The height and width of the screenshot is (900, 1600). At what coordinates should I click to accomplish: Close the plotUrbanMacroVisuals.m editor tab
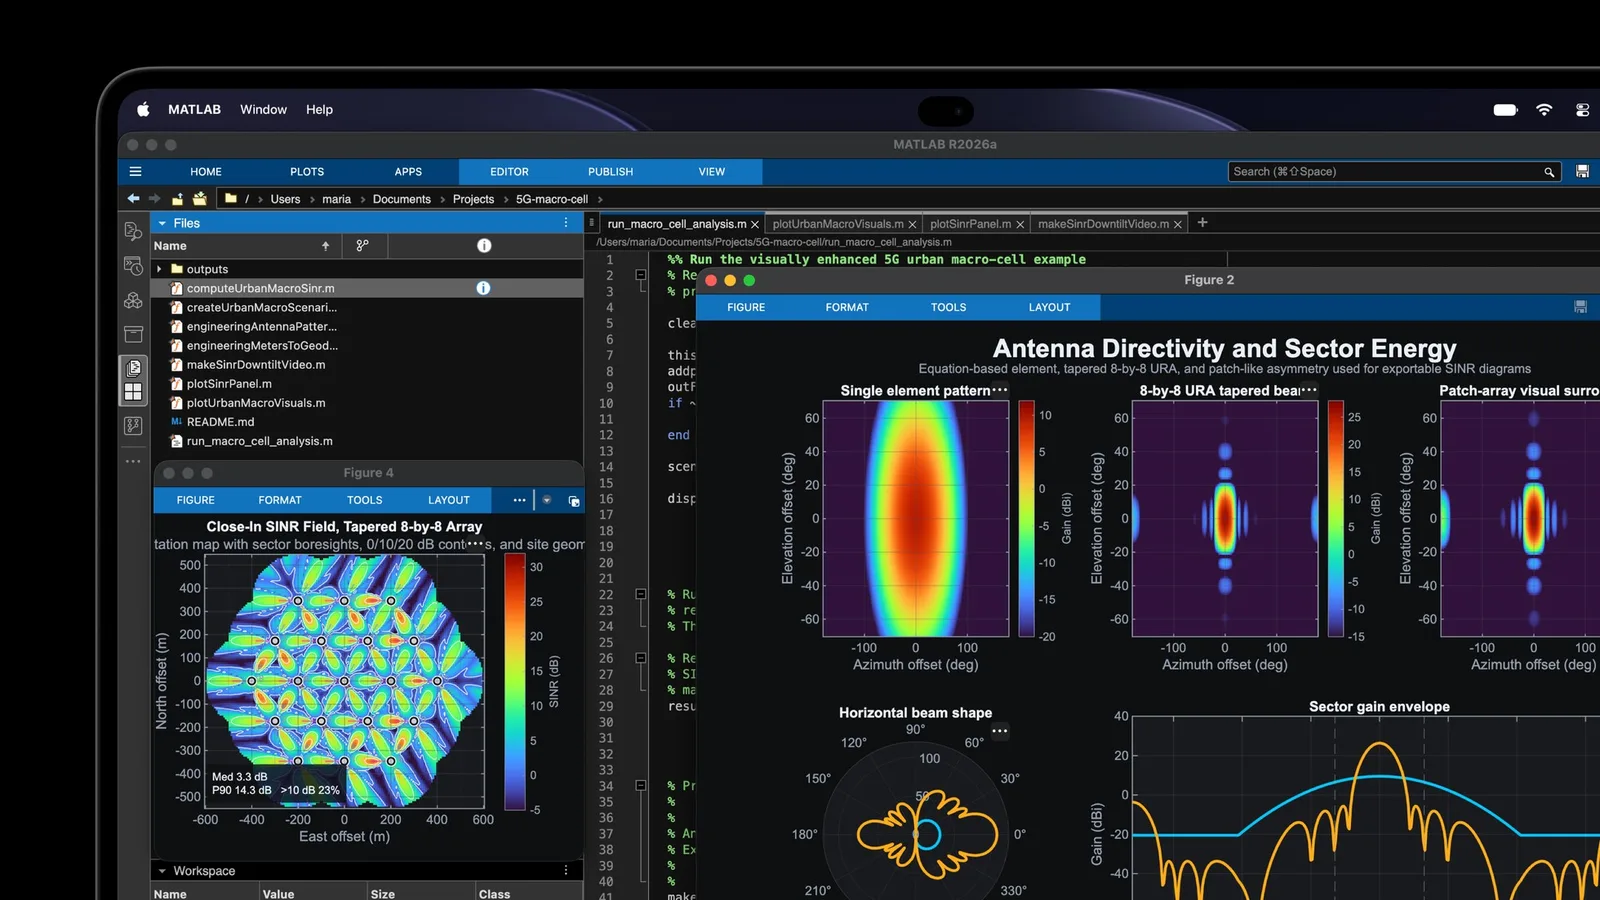click(x=912, y=225)
